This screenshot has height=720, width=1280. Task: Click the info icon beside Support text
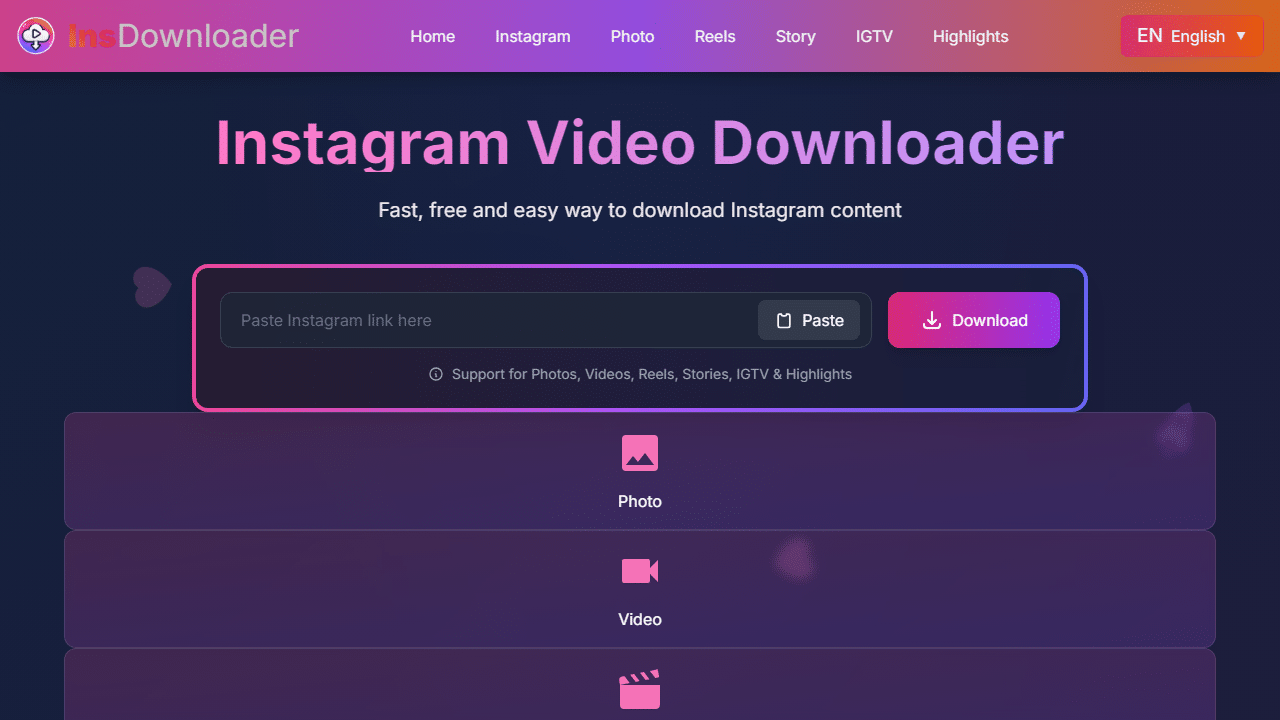tap(436, 374)
